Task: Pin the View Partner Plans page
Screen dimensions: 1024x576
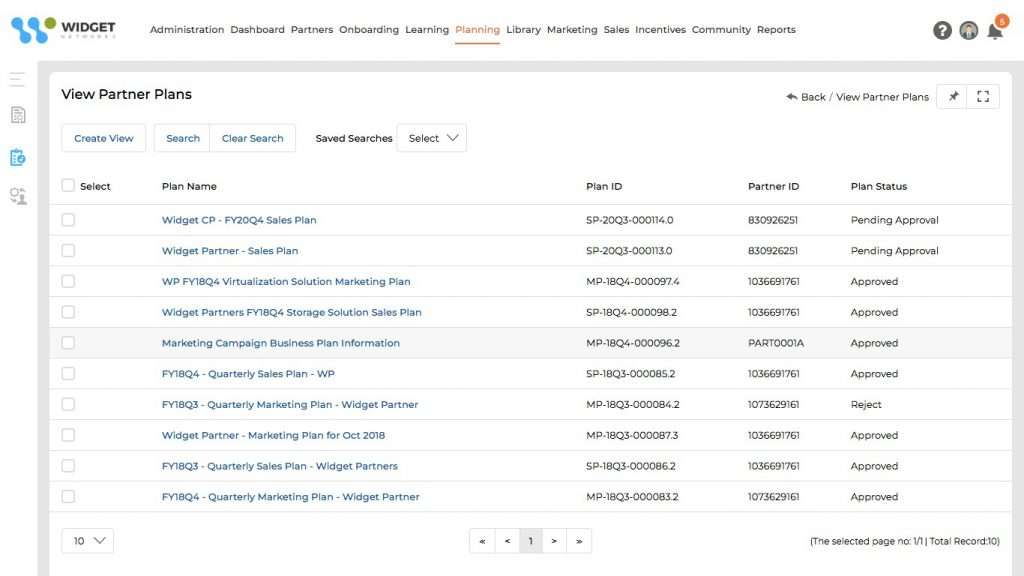Action: pos(953,96)
